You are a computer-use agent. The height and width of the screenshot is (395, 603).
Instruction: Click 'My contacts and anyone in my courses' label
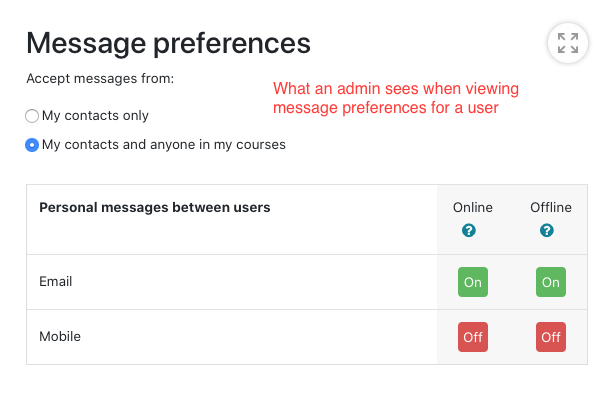[163, 145]
